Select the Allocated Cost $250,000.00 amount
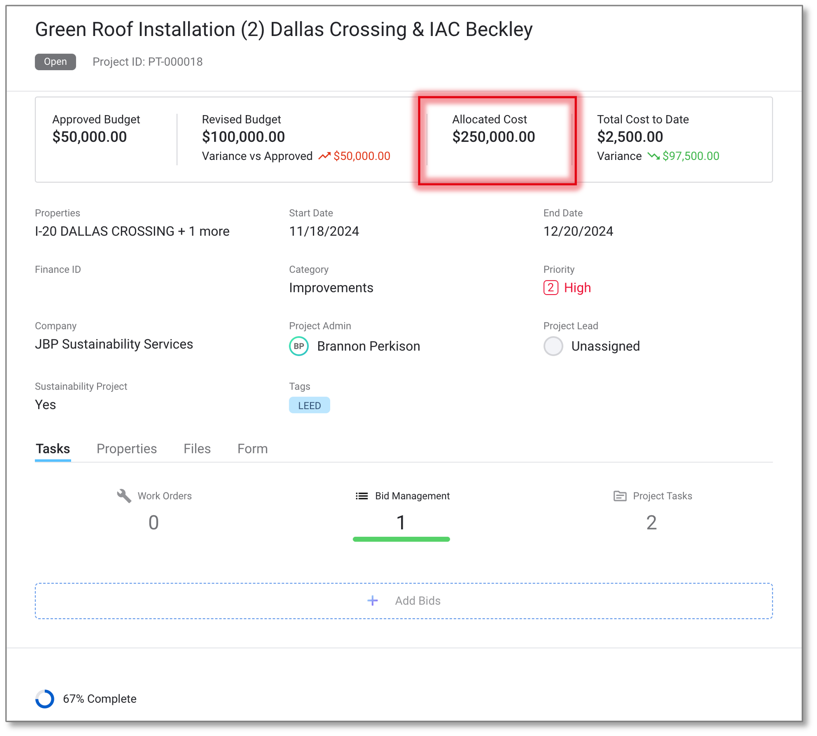 (493, 137)
